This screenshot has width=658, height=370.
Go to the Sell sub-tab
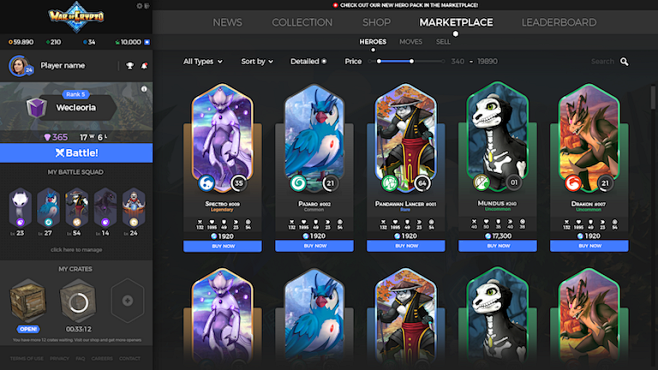443,42
